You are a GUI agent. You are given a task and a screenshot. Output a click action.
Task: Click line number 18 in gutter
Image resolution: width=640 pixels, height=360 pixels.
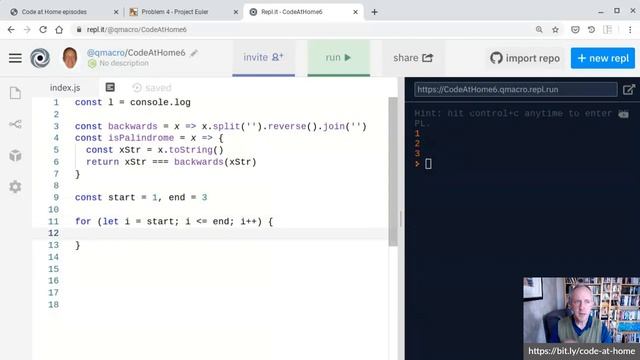[x=53, y=305]
